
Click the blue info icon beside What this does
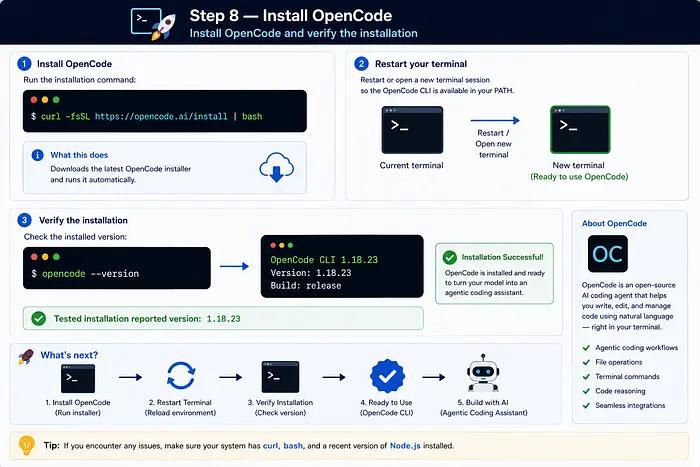[38, 155]
